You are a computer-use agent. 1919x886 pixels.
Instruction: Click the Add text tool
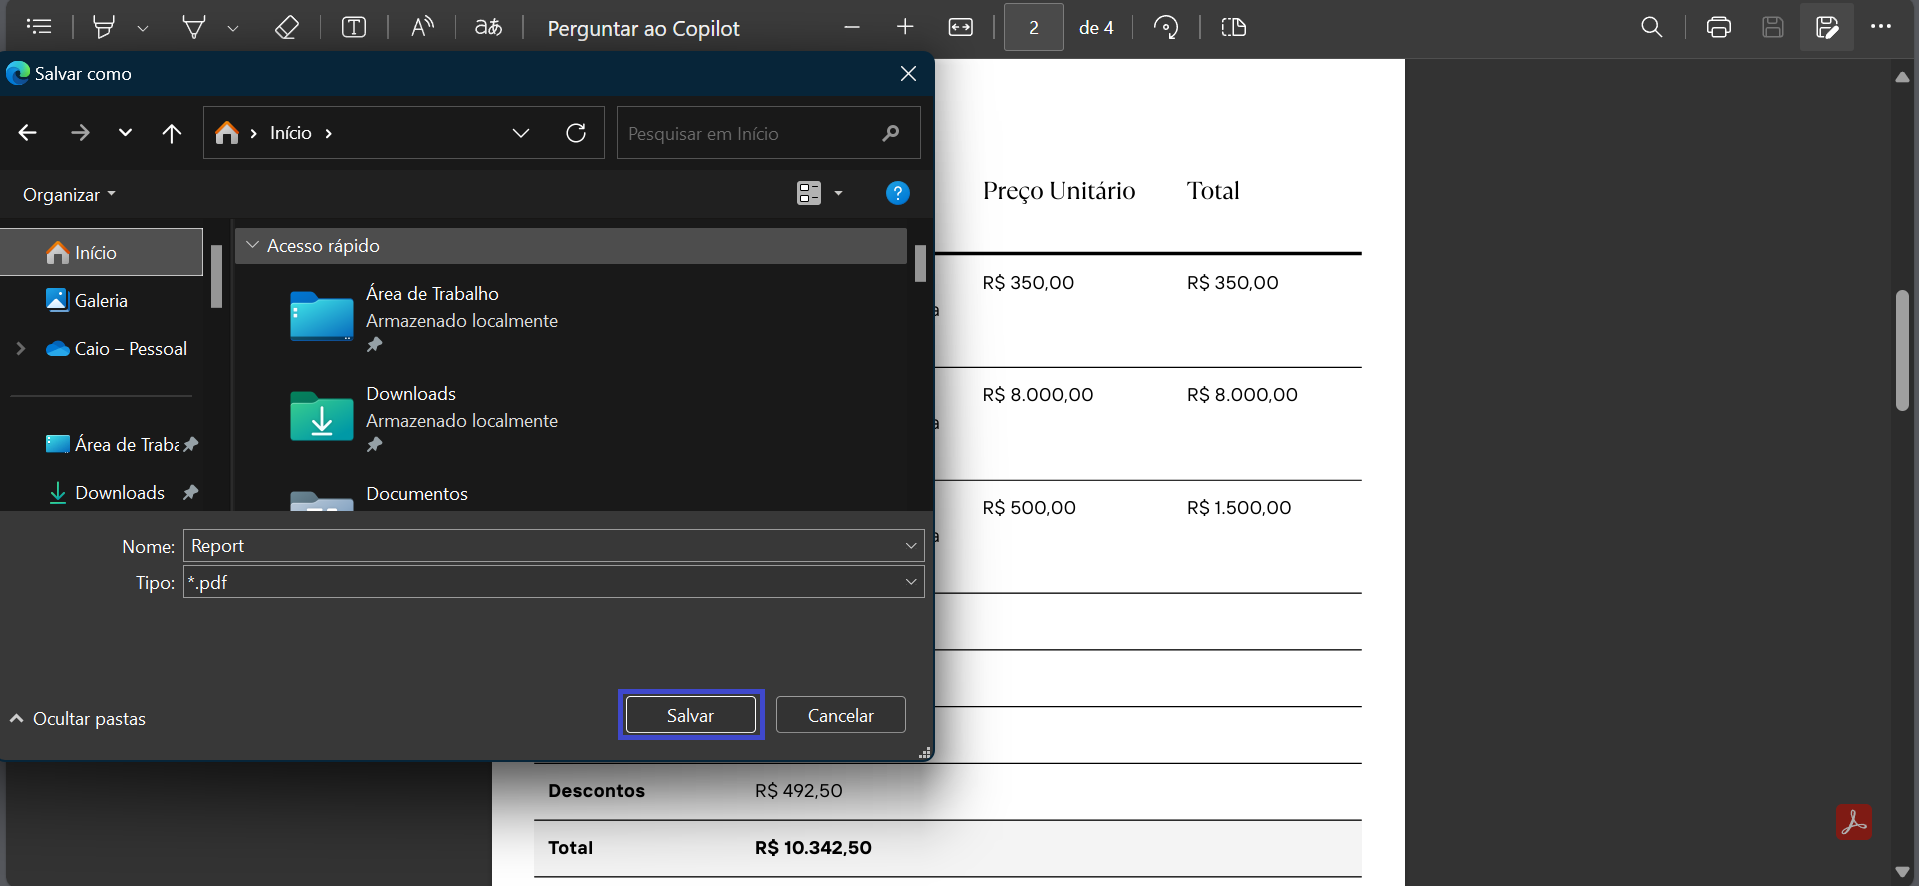click(354, 27)
